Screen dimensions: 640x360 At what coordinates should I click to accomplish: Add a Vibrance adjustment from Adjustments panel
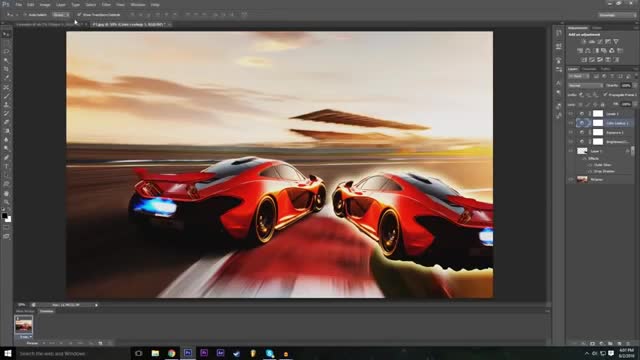point(616,42)
